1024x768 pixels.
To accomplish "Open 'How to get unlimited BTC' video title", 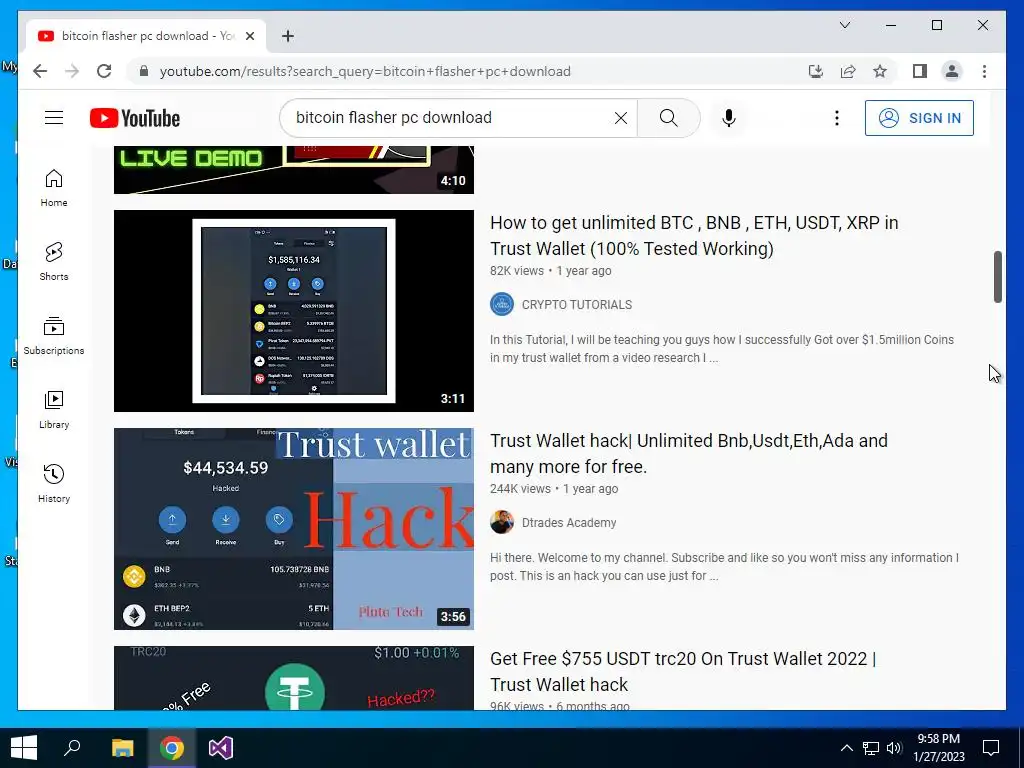I will click(x=694, y=236).
